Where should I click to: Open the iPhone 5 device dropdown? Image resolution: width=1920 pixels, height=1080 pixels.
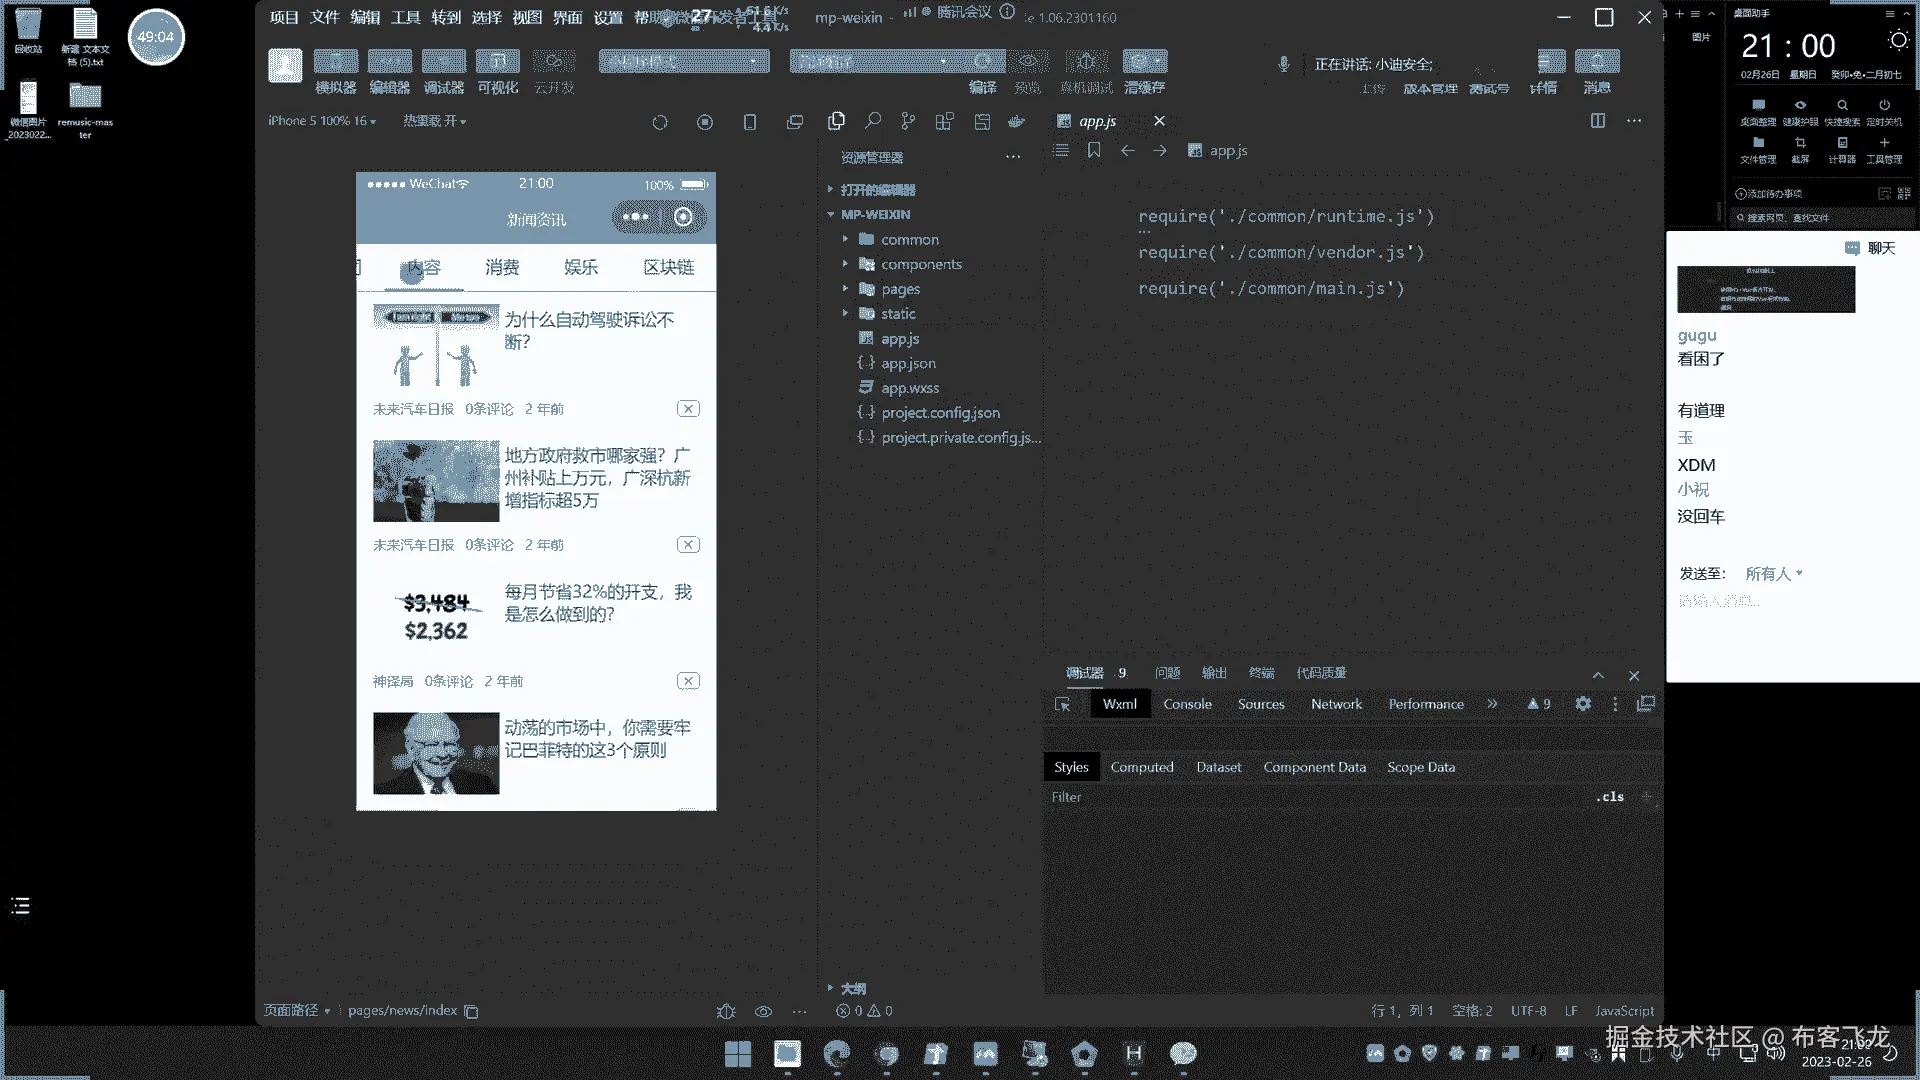click(322, 121)
